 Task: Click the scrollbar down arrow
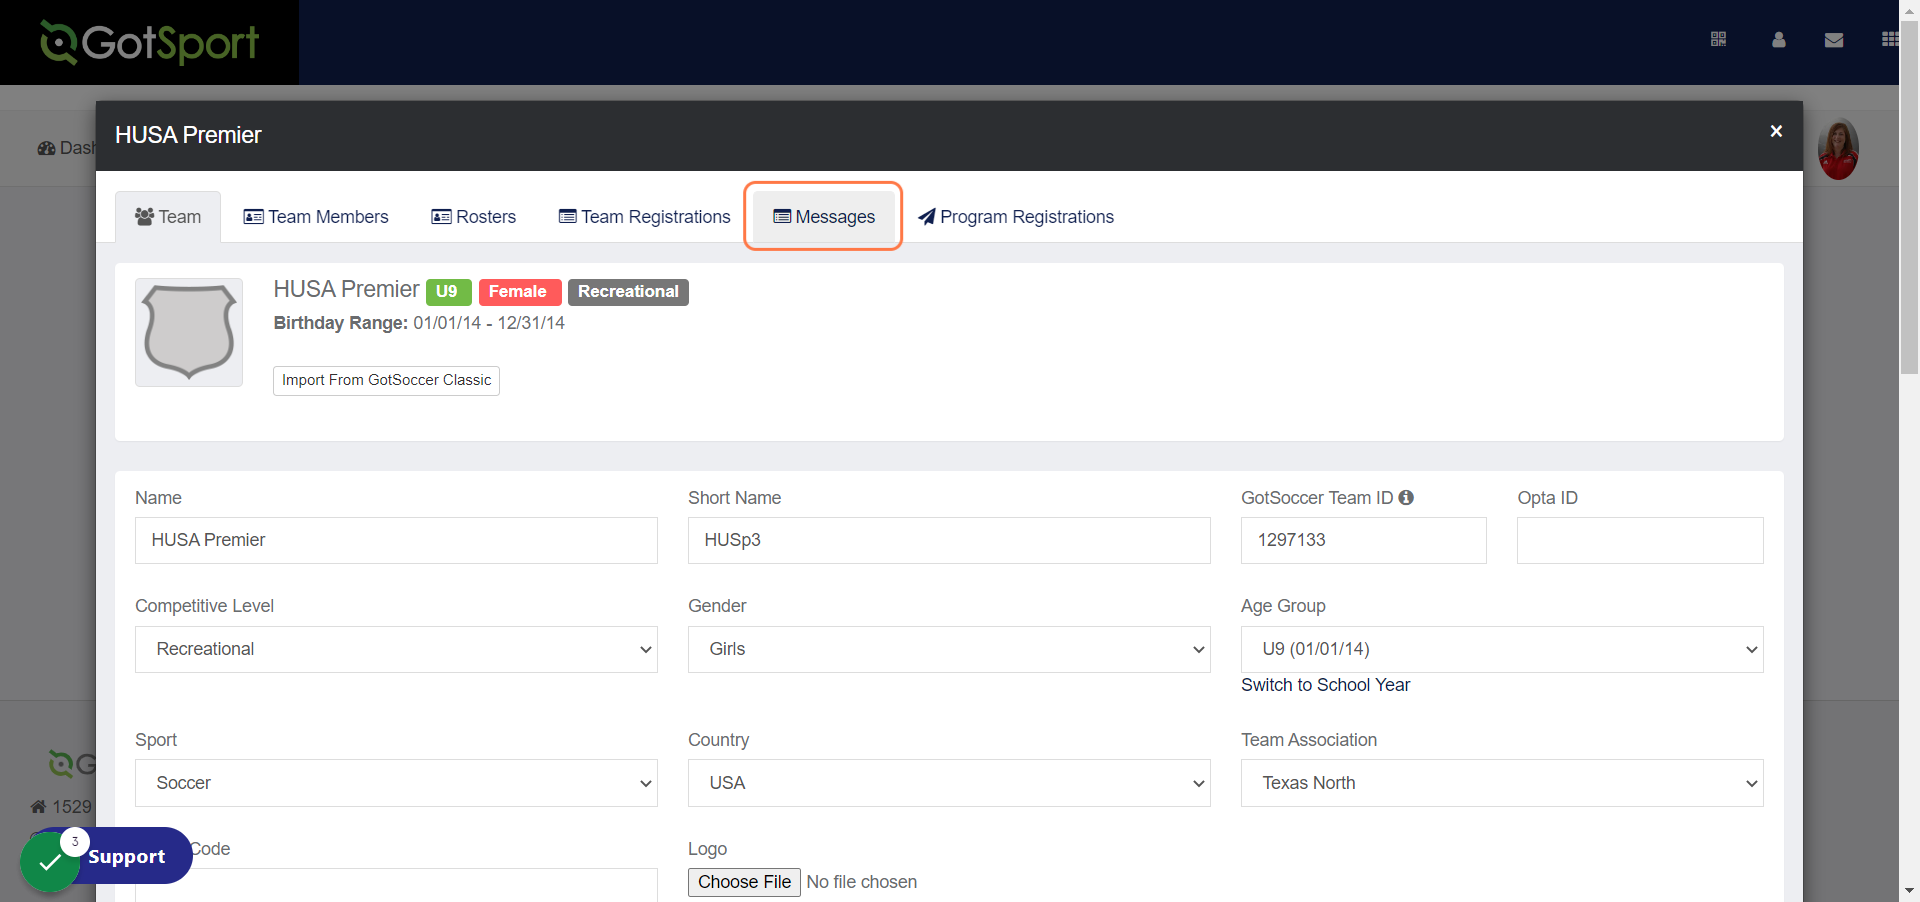1909,890
